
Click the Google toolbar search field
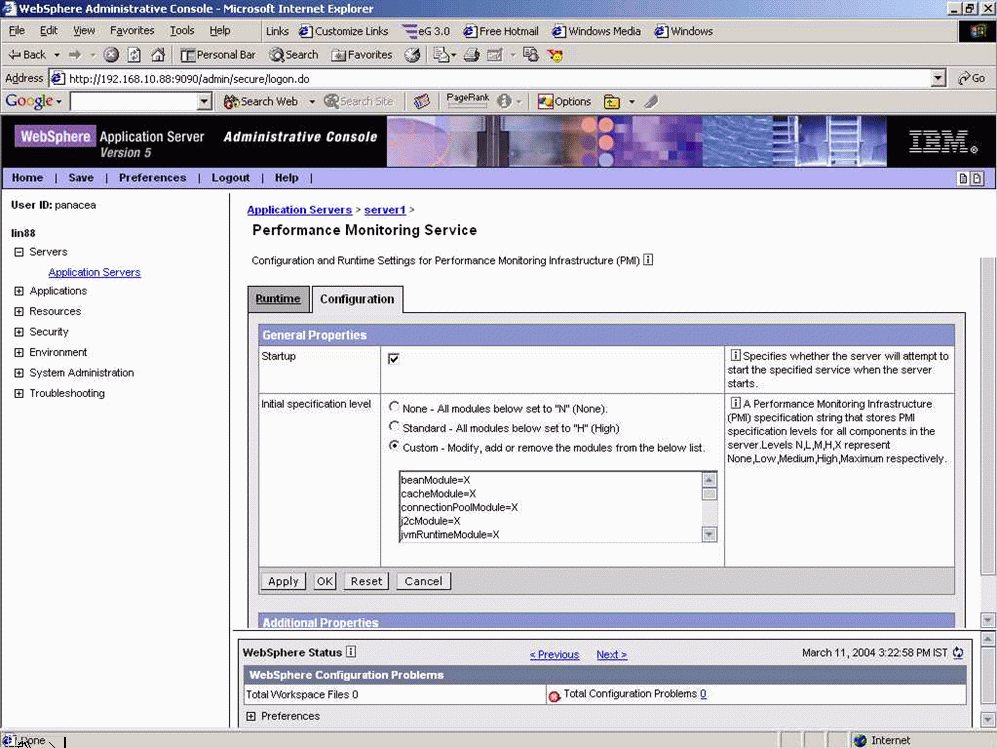point(134,101)
